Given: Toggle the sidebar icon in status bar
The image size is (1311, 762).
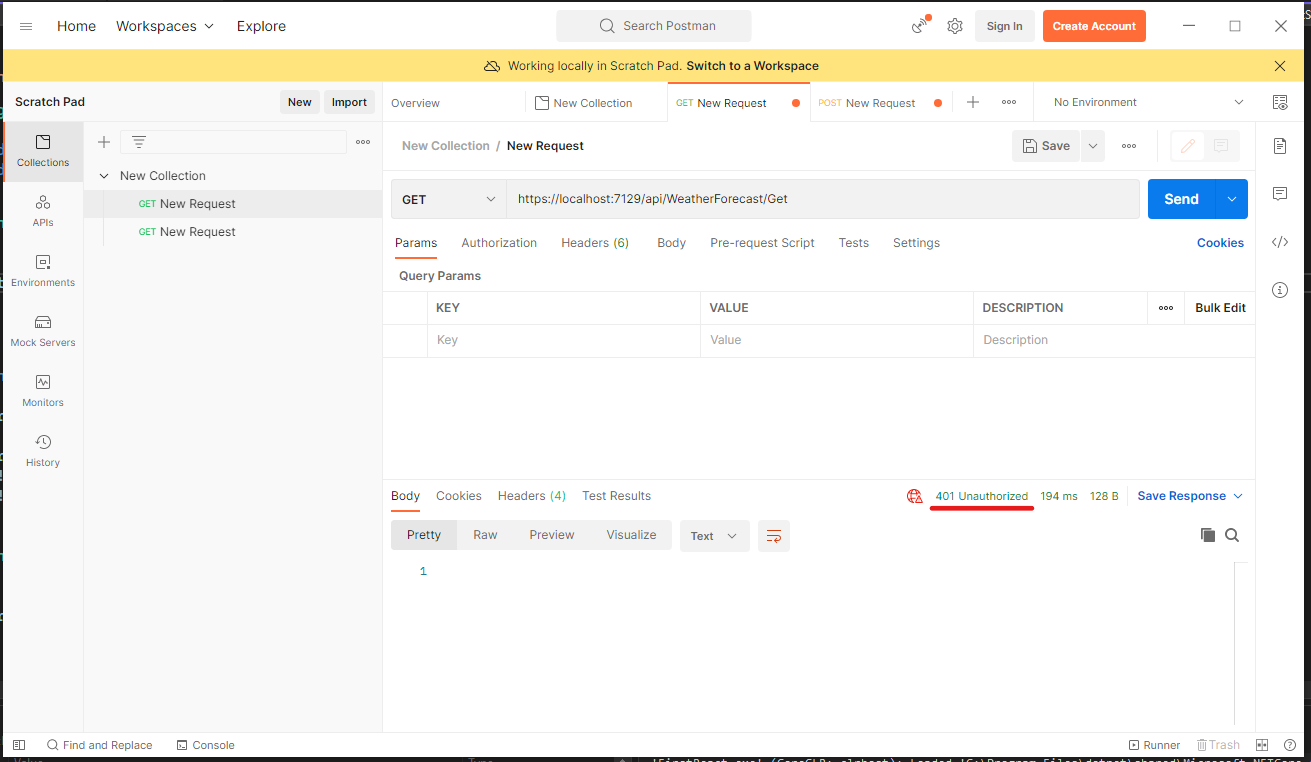Looking at the screenshot, I should tap(19, 745).
